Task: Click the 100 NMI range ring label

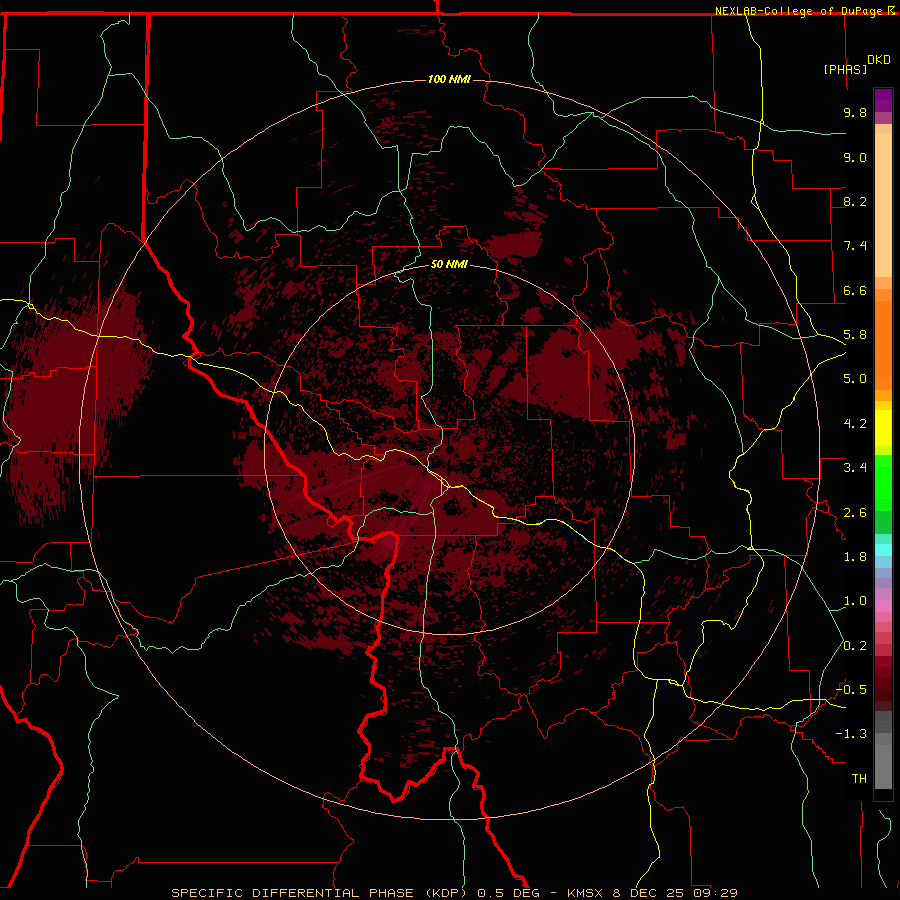Action: tap(449, 79)
